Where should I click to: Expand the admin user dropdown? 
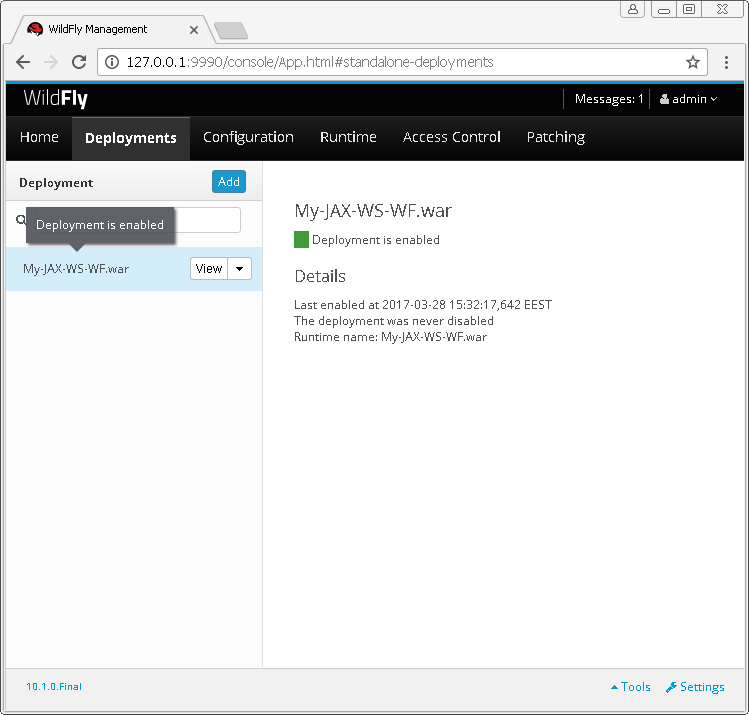click(688, 99)
